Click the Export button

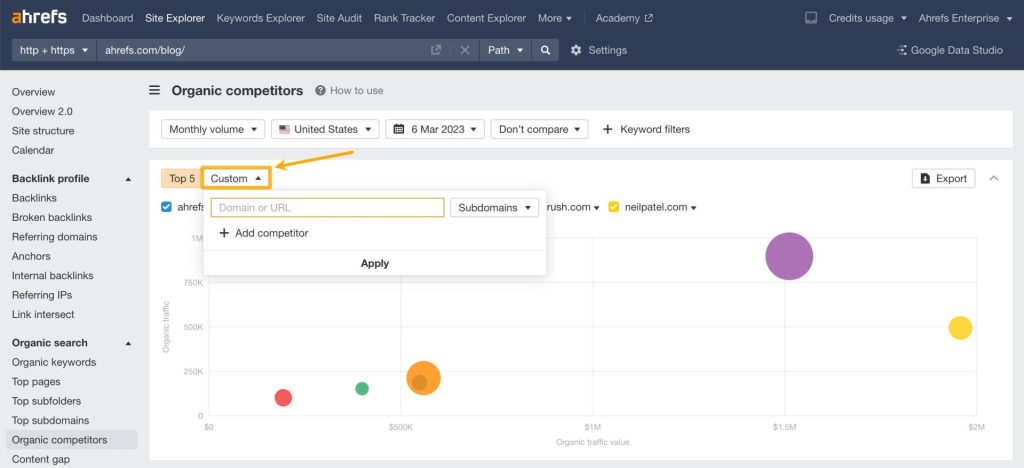943,178
